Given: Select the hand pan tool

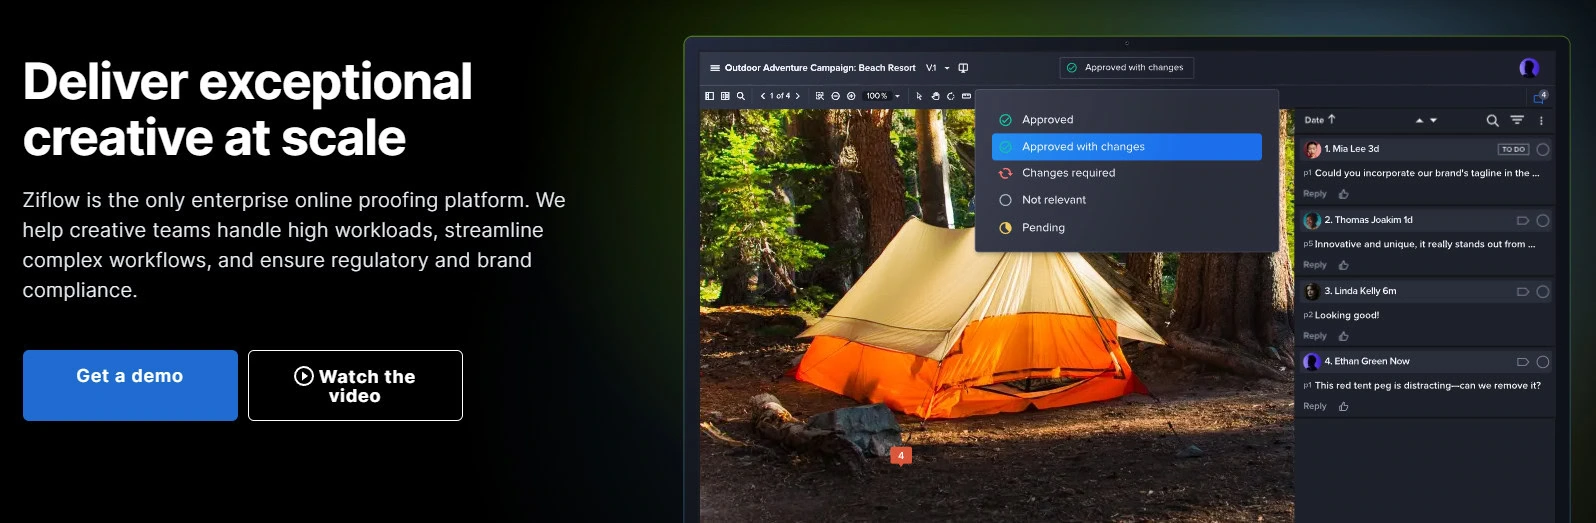Looking at the screenshot, I should tap(935, 96).
